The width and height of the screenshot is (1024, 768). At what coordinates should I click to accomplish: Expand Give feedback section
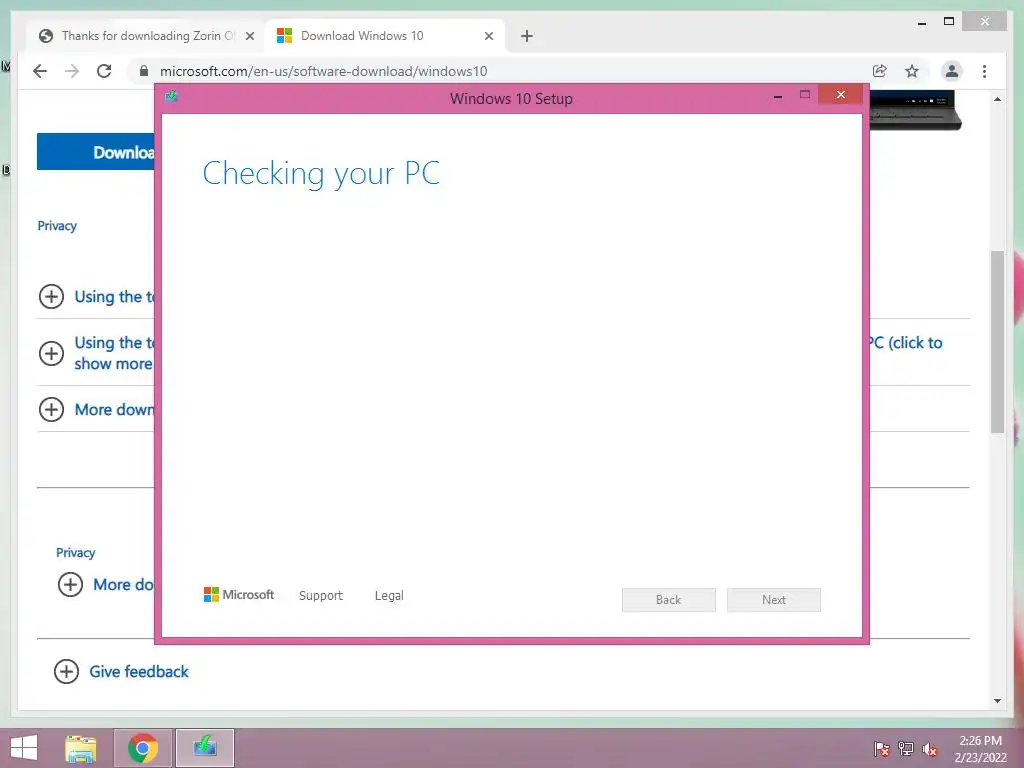point(66,671)
